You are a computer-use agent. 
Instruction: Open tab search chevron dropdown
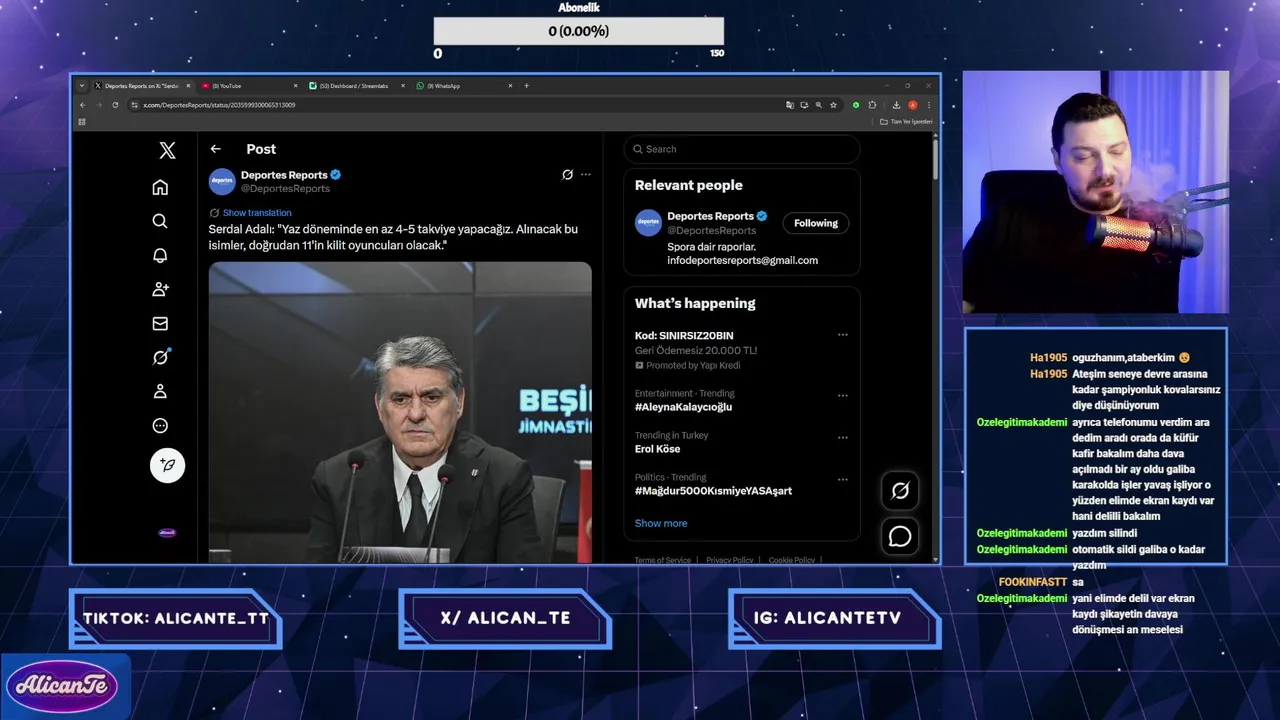82,86
